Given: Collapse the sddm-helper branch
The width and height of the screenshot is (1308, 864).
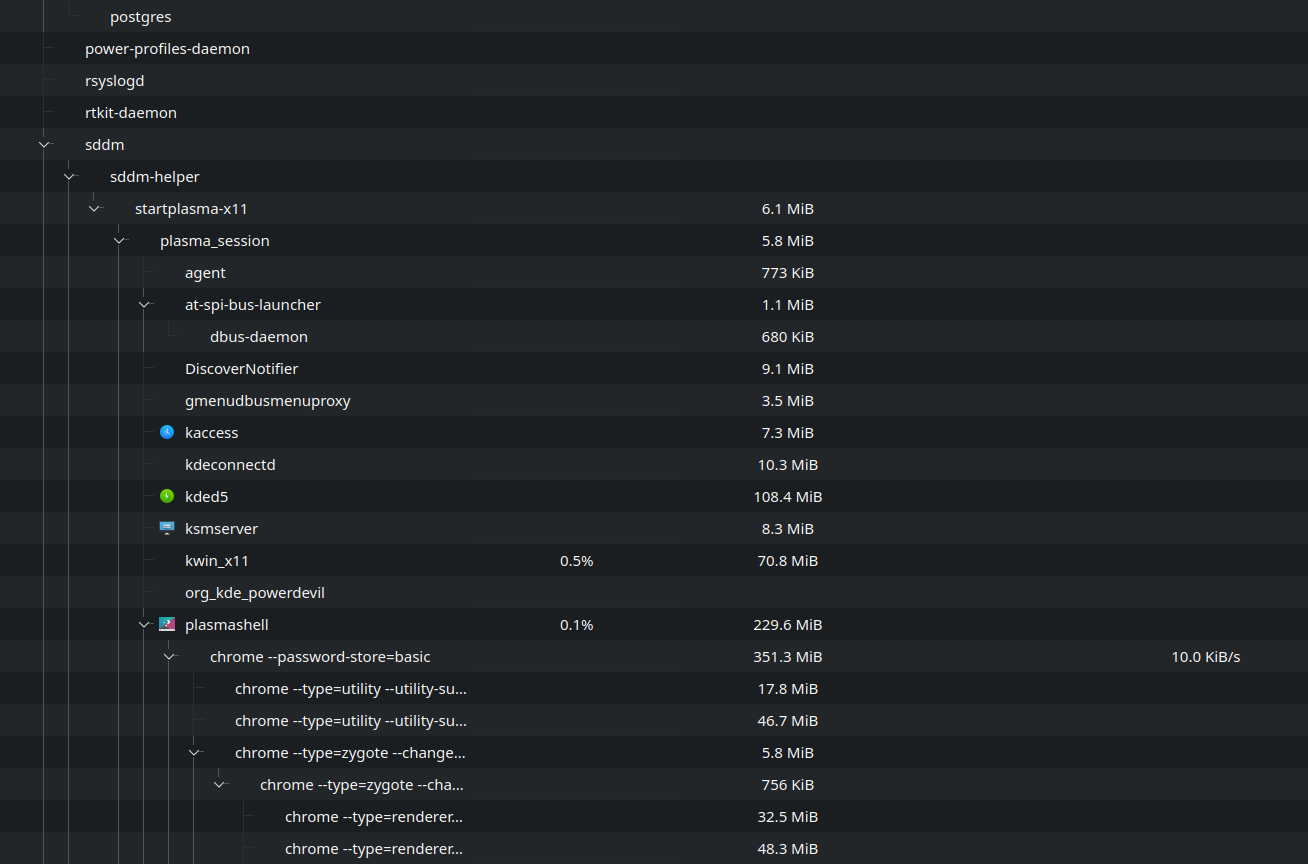Looking at the screenshot, I should pyautogui.click(x=69, y=176).
